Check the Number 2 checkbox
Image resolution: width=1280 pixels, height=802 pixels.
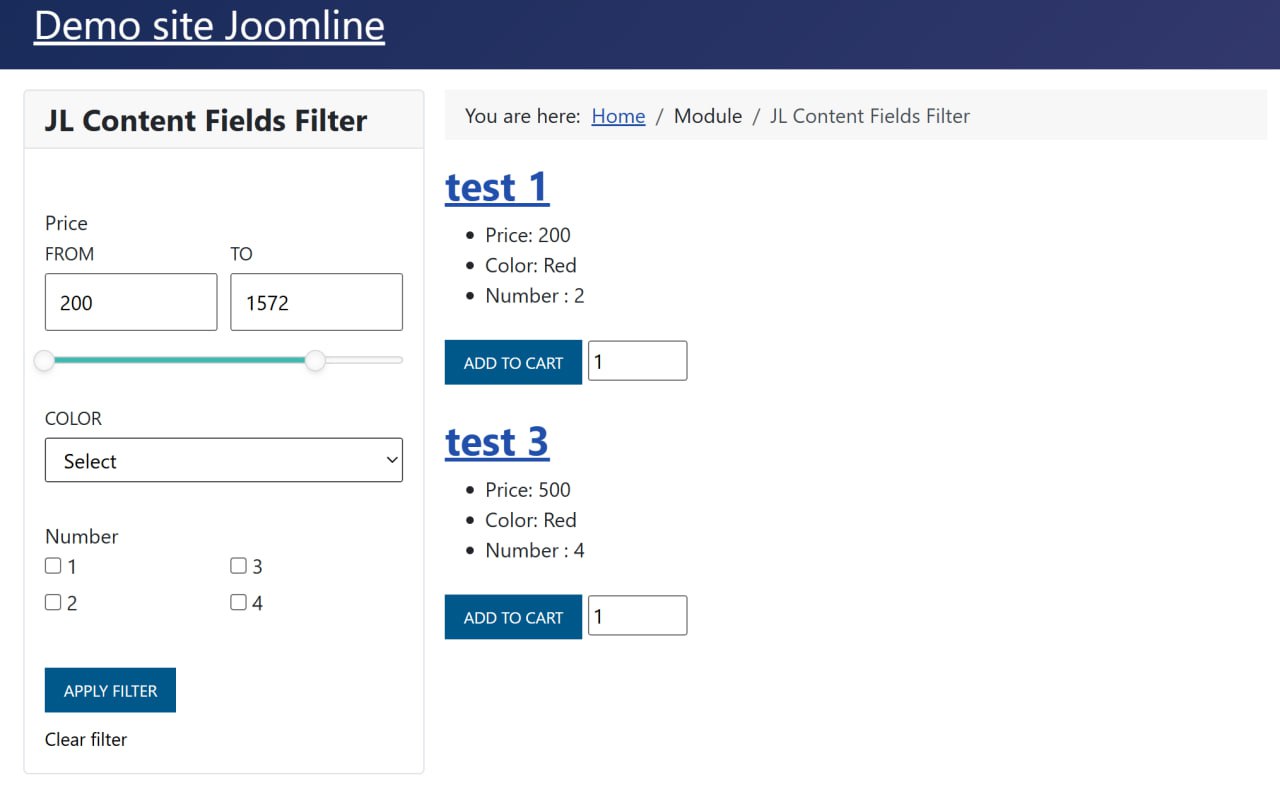click(52, 602)
